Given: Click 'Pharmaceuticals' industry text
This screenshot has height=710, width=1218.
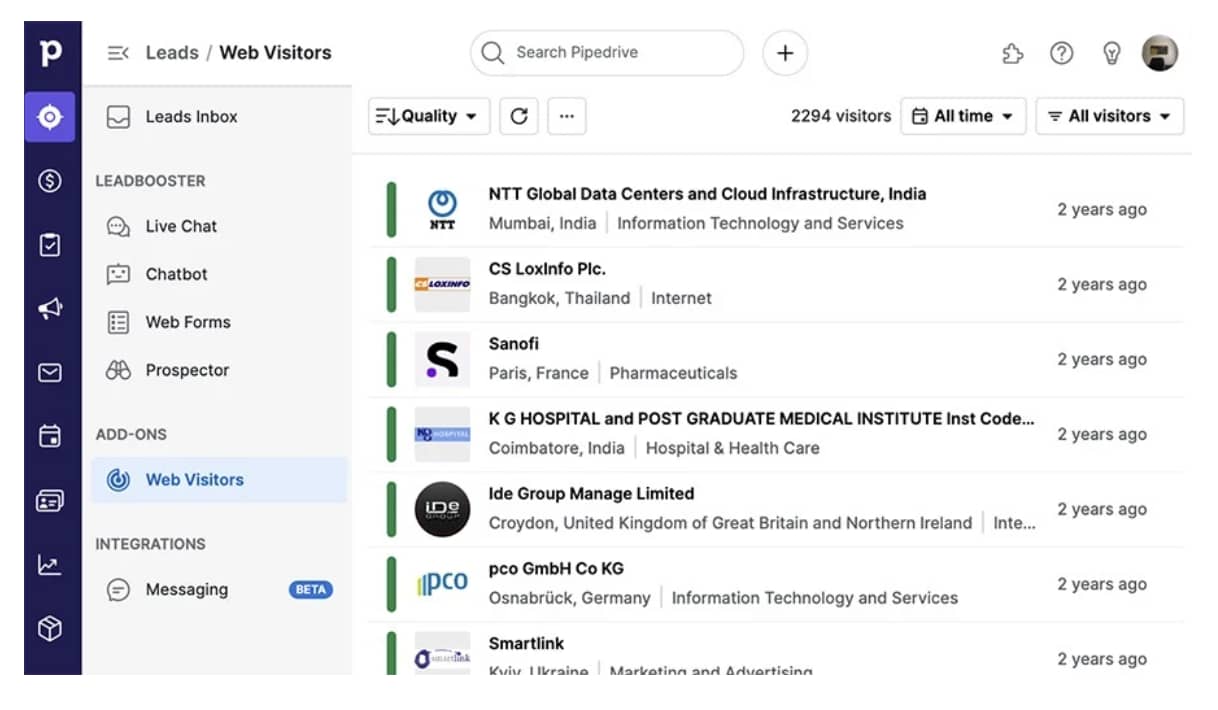Looking at the screenshot, I should [673, 373].
